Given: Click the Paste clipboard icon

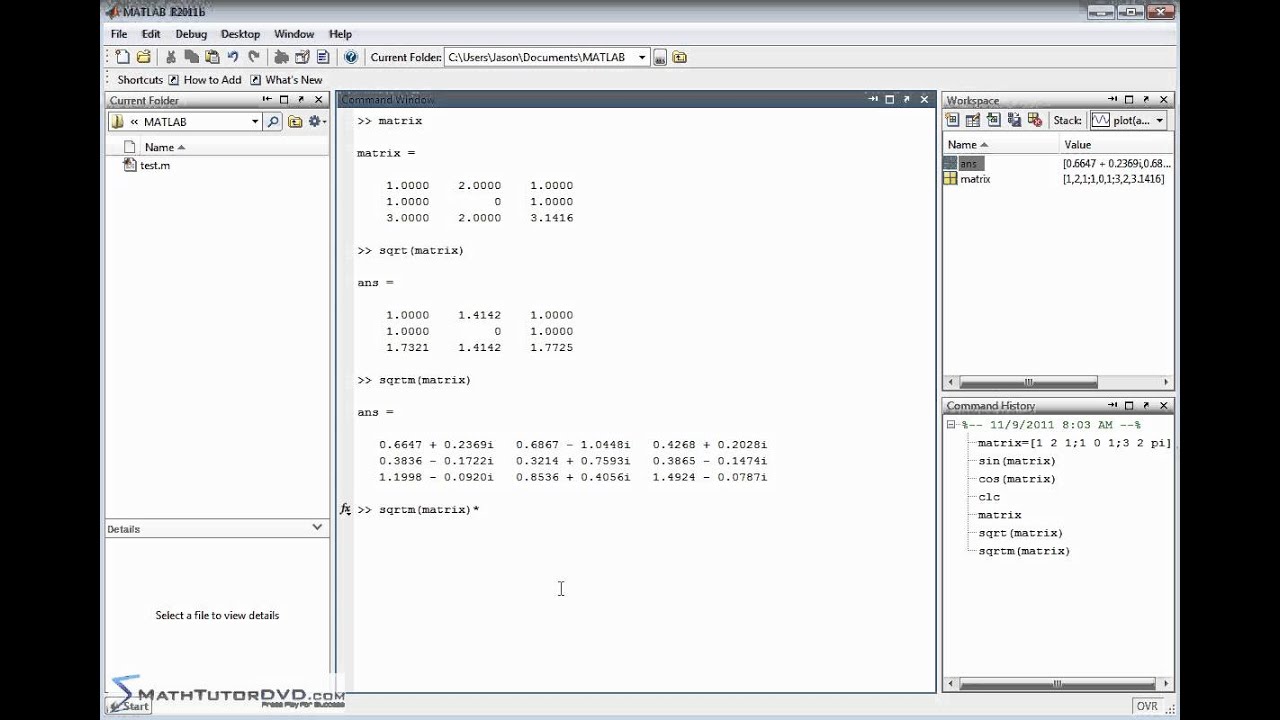Looking at the screenshot, I should point(212,57).
